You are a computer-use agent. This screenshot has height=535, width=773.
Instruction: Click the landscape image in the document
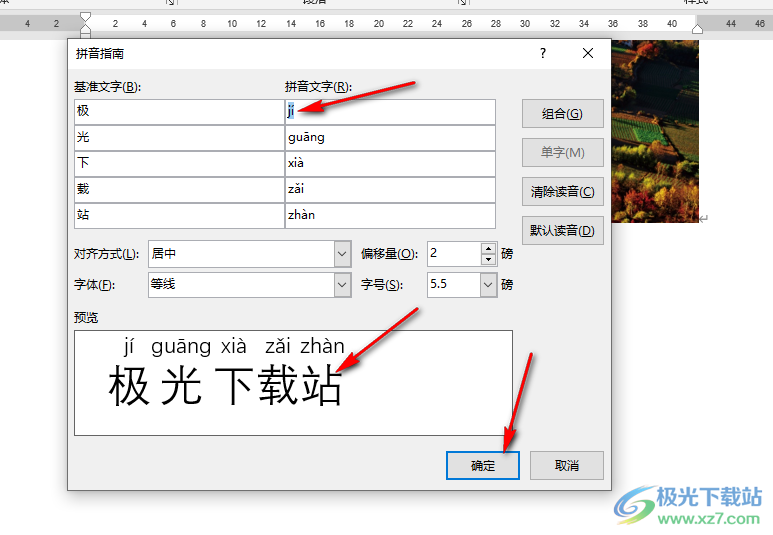pos(655,131)
